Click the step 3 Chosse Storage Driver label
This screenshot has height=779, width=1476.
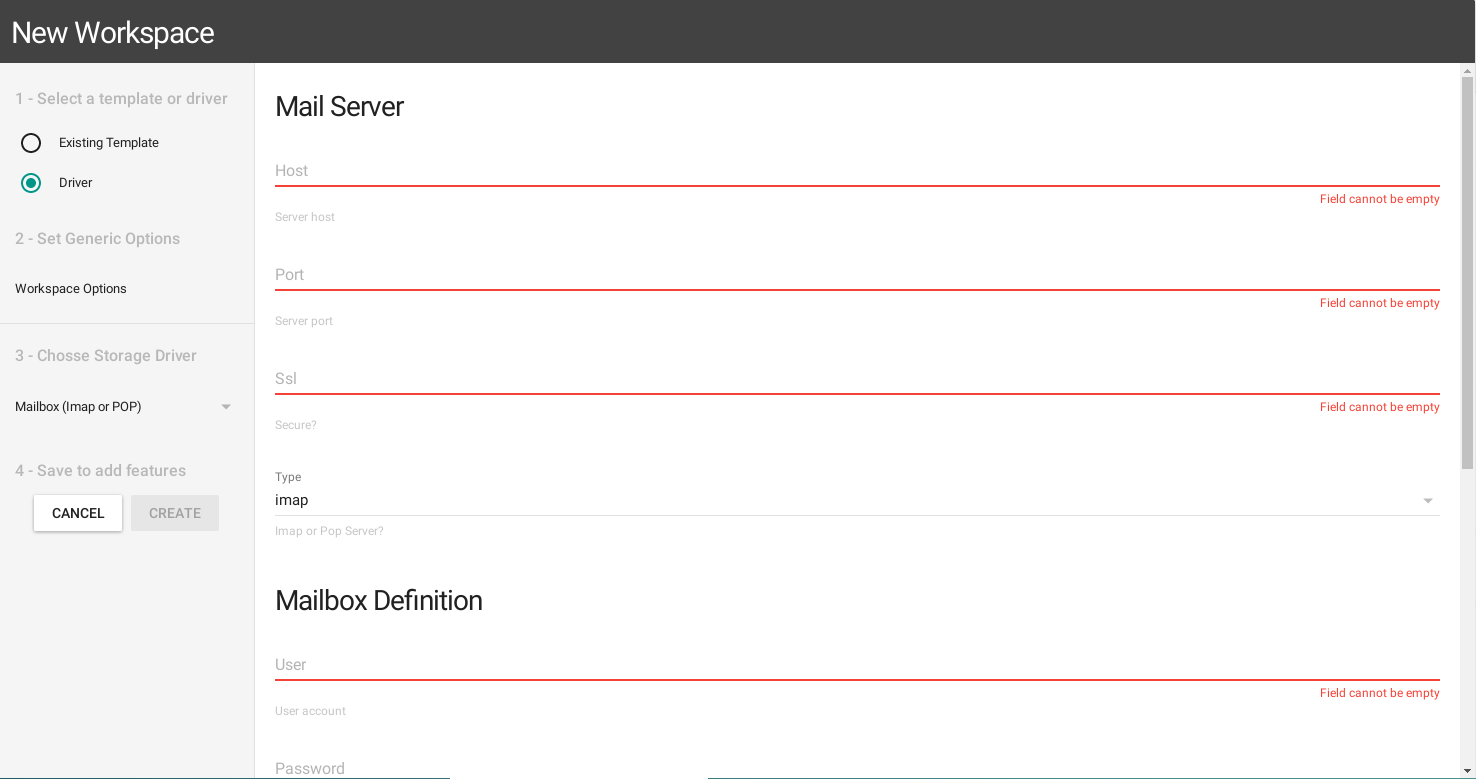click(106, 356)
